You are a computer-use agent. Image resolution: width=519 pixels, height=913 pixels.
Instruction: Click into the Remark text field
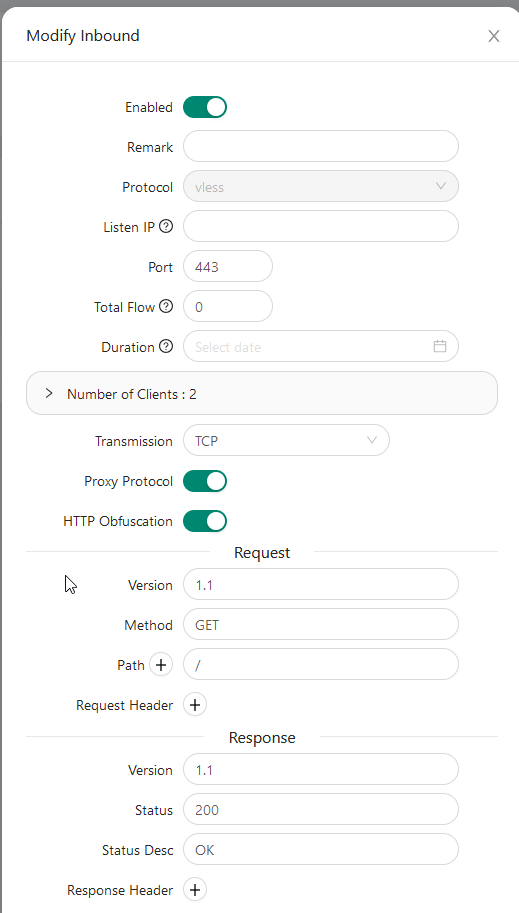[x=321, y=146]
